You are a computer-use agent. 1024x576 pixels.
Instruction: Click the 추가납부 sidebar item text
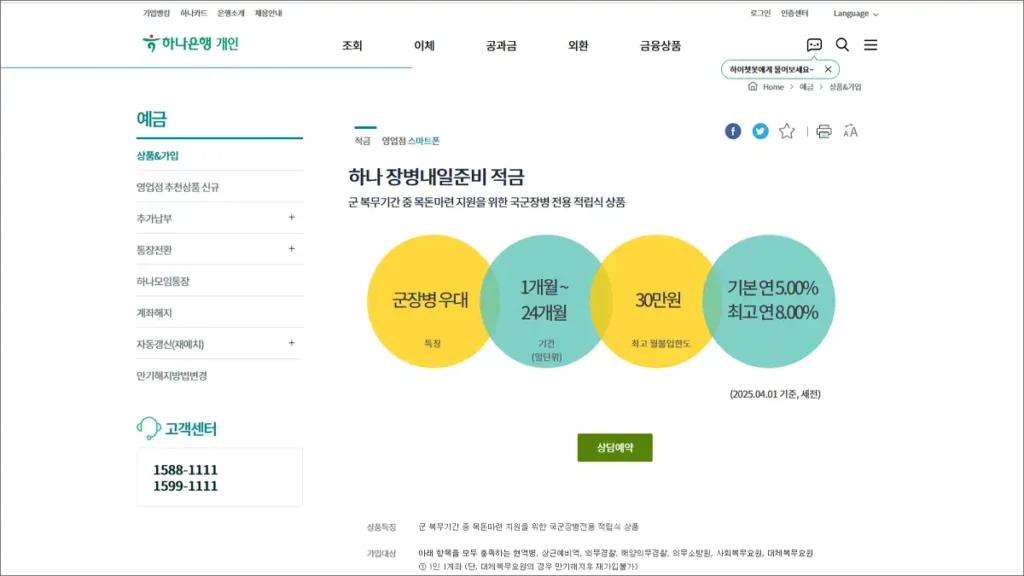(154, 218)
